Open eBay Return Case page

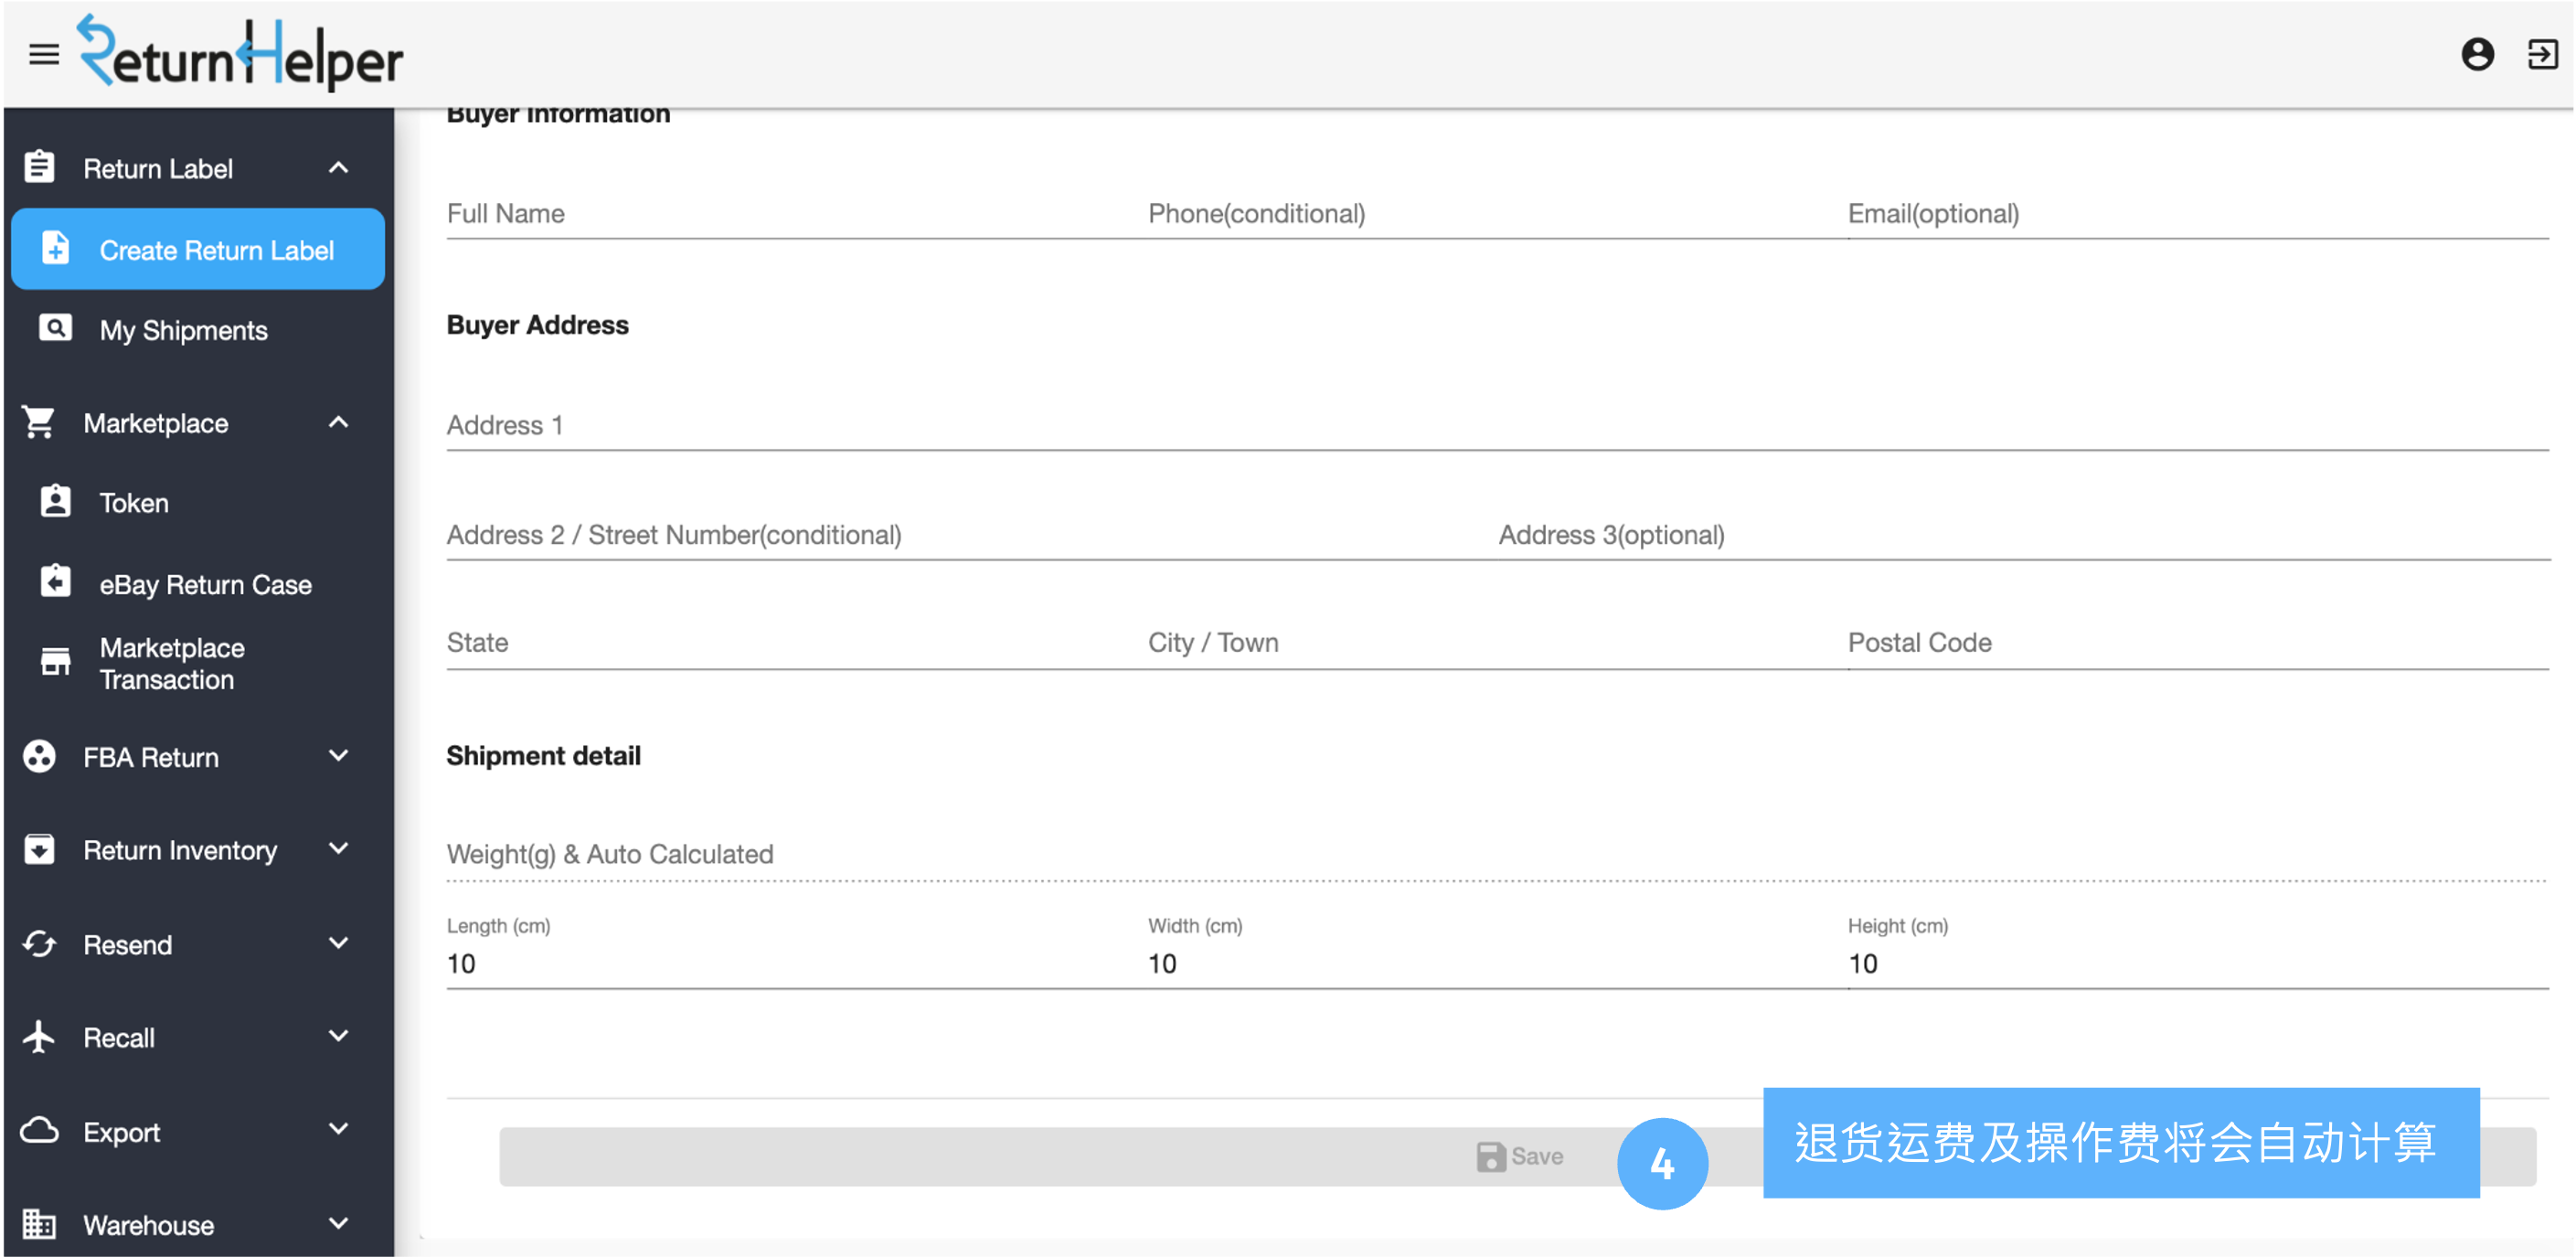coord(205,584)
